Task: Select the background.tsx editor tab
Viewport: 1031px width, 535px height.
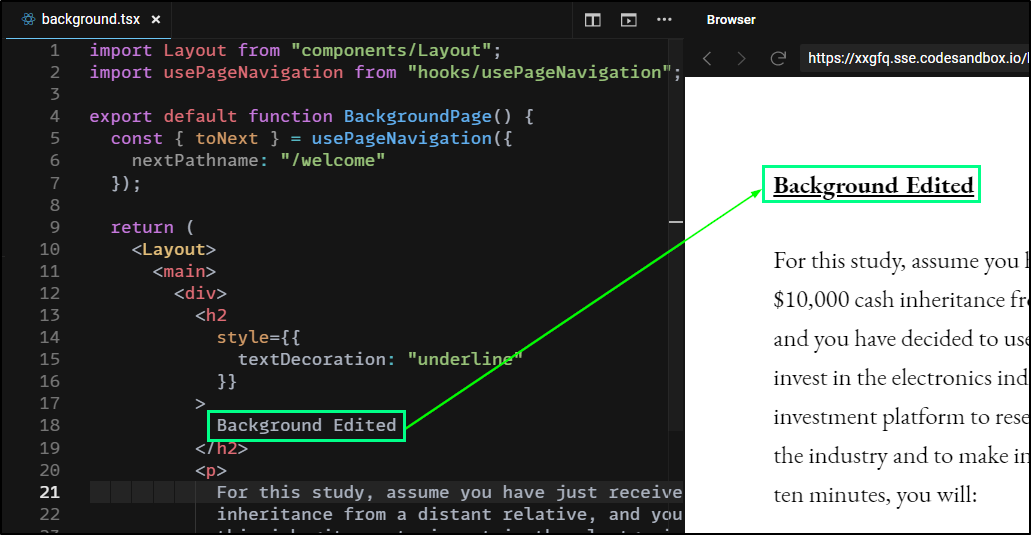Action: (x=89, y=20)
